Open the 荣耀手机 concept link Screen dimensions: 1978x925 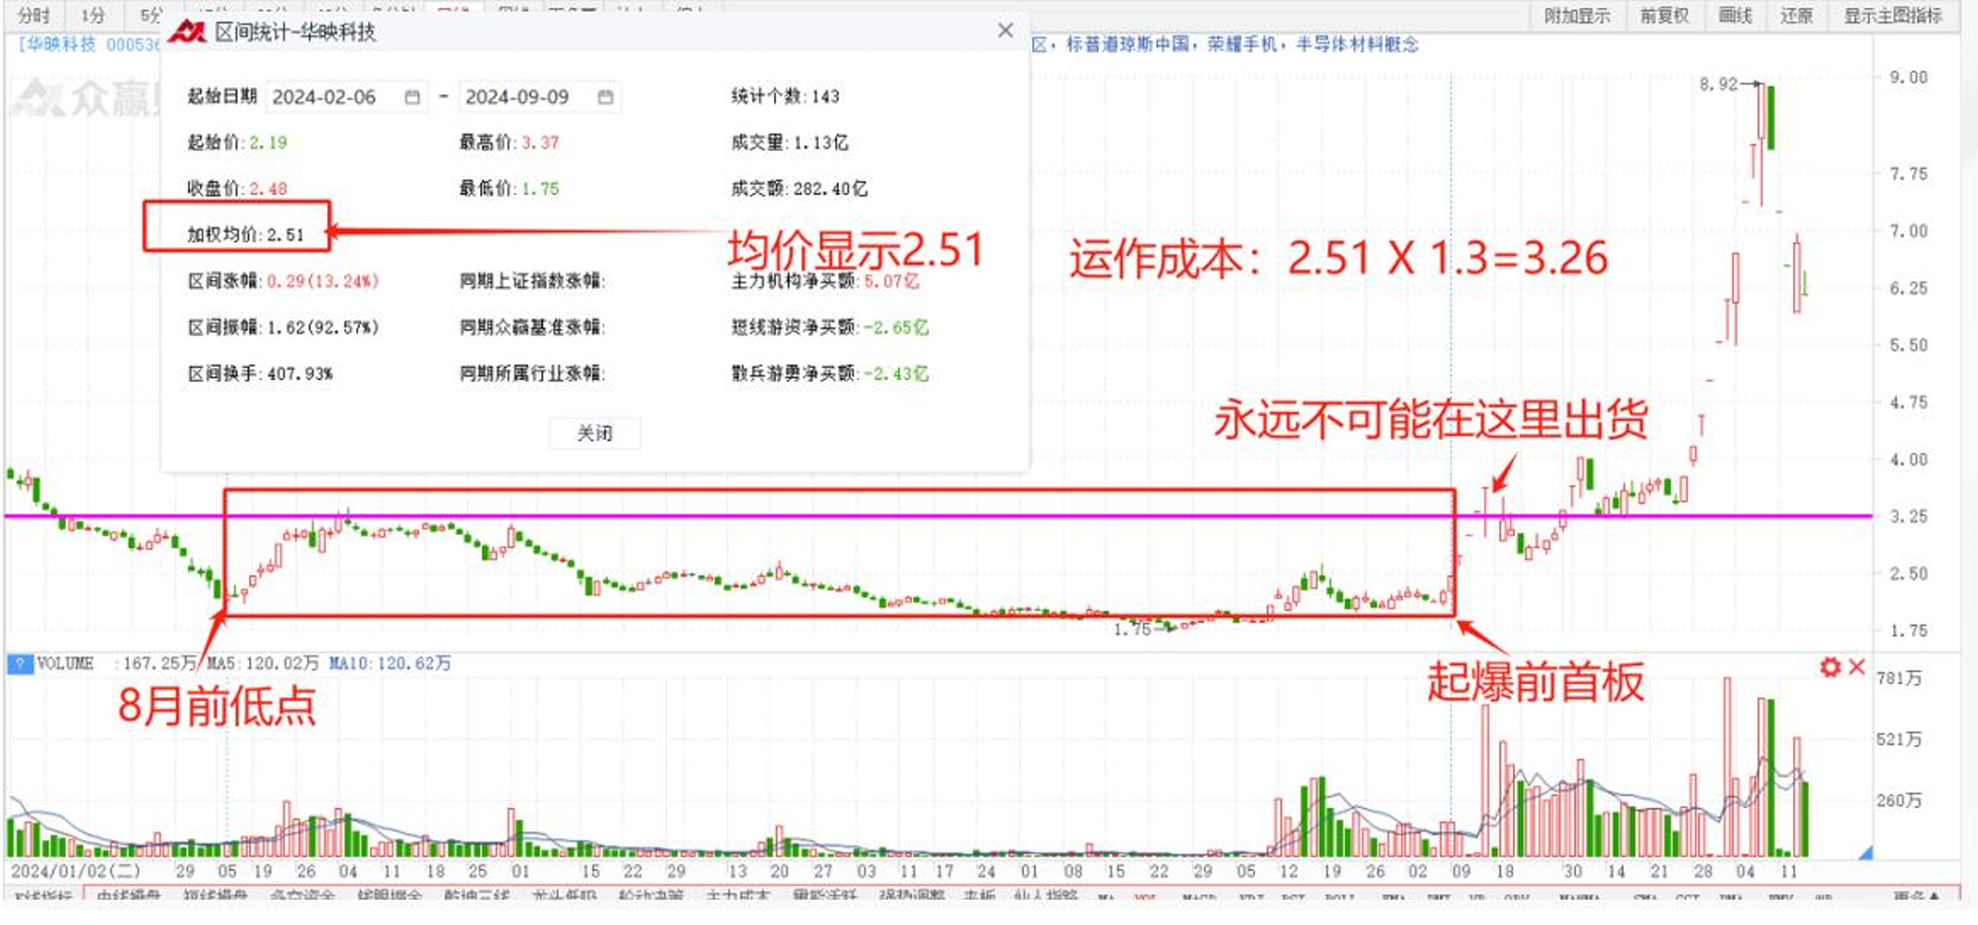tap(1242, 45)
